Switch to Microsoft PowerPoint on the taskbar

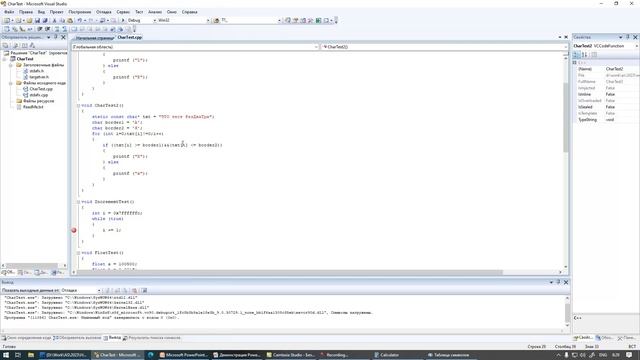click(184, 355)
